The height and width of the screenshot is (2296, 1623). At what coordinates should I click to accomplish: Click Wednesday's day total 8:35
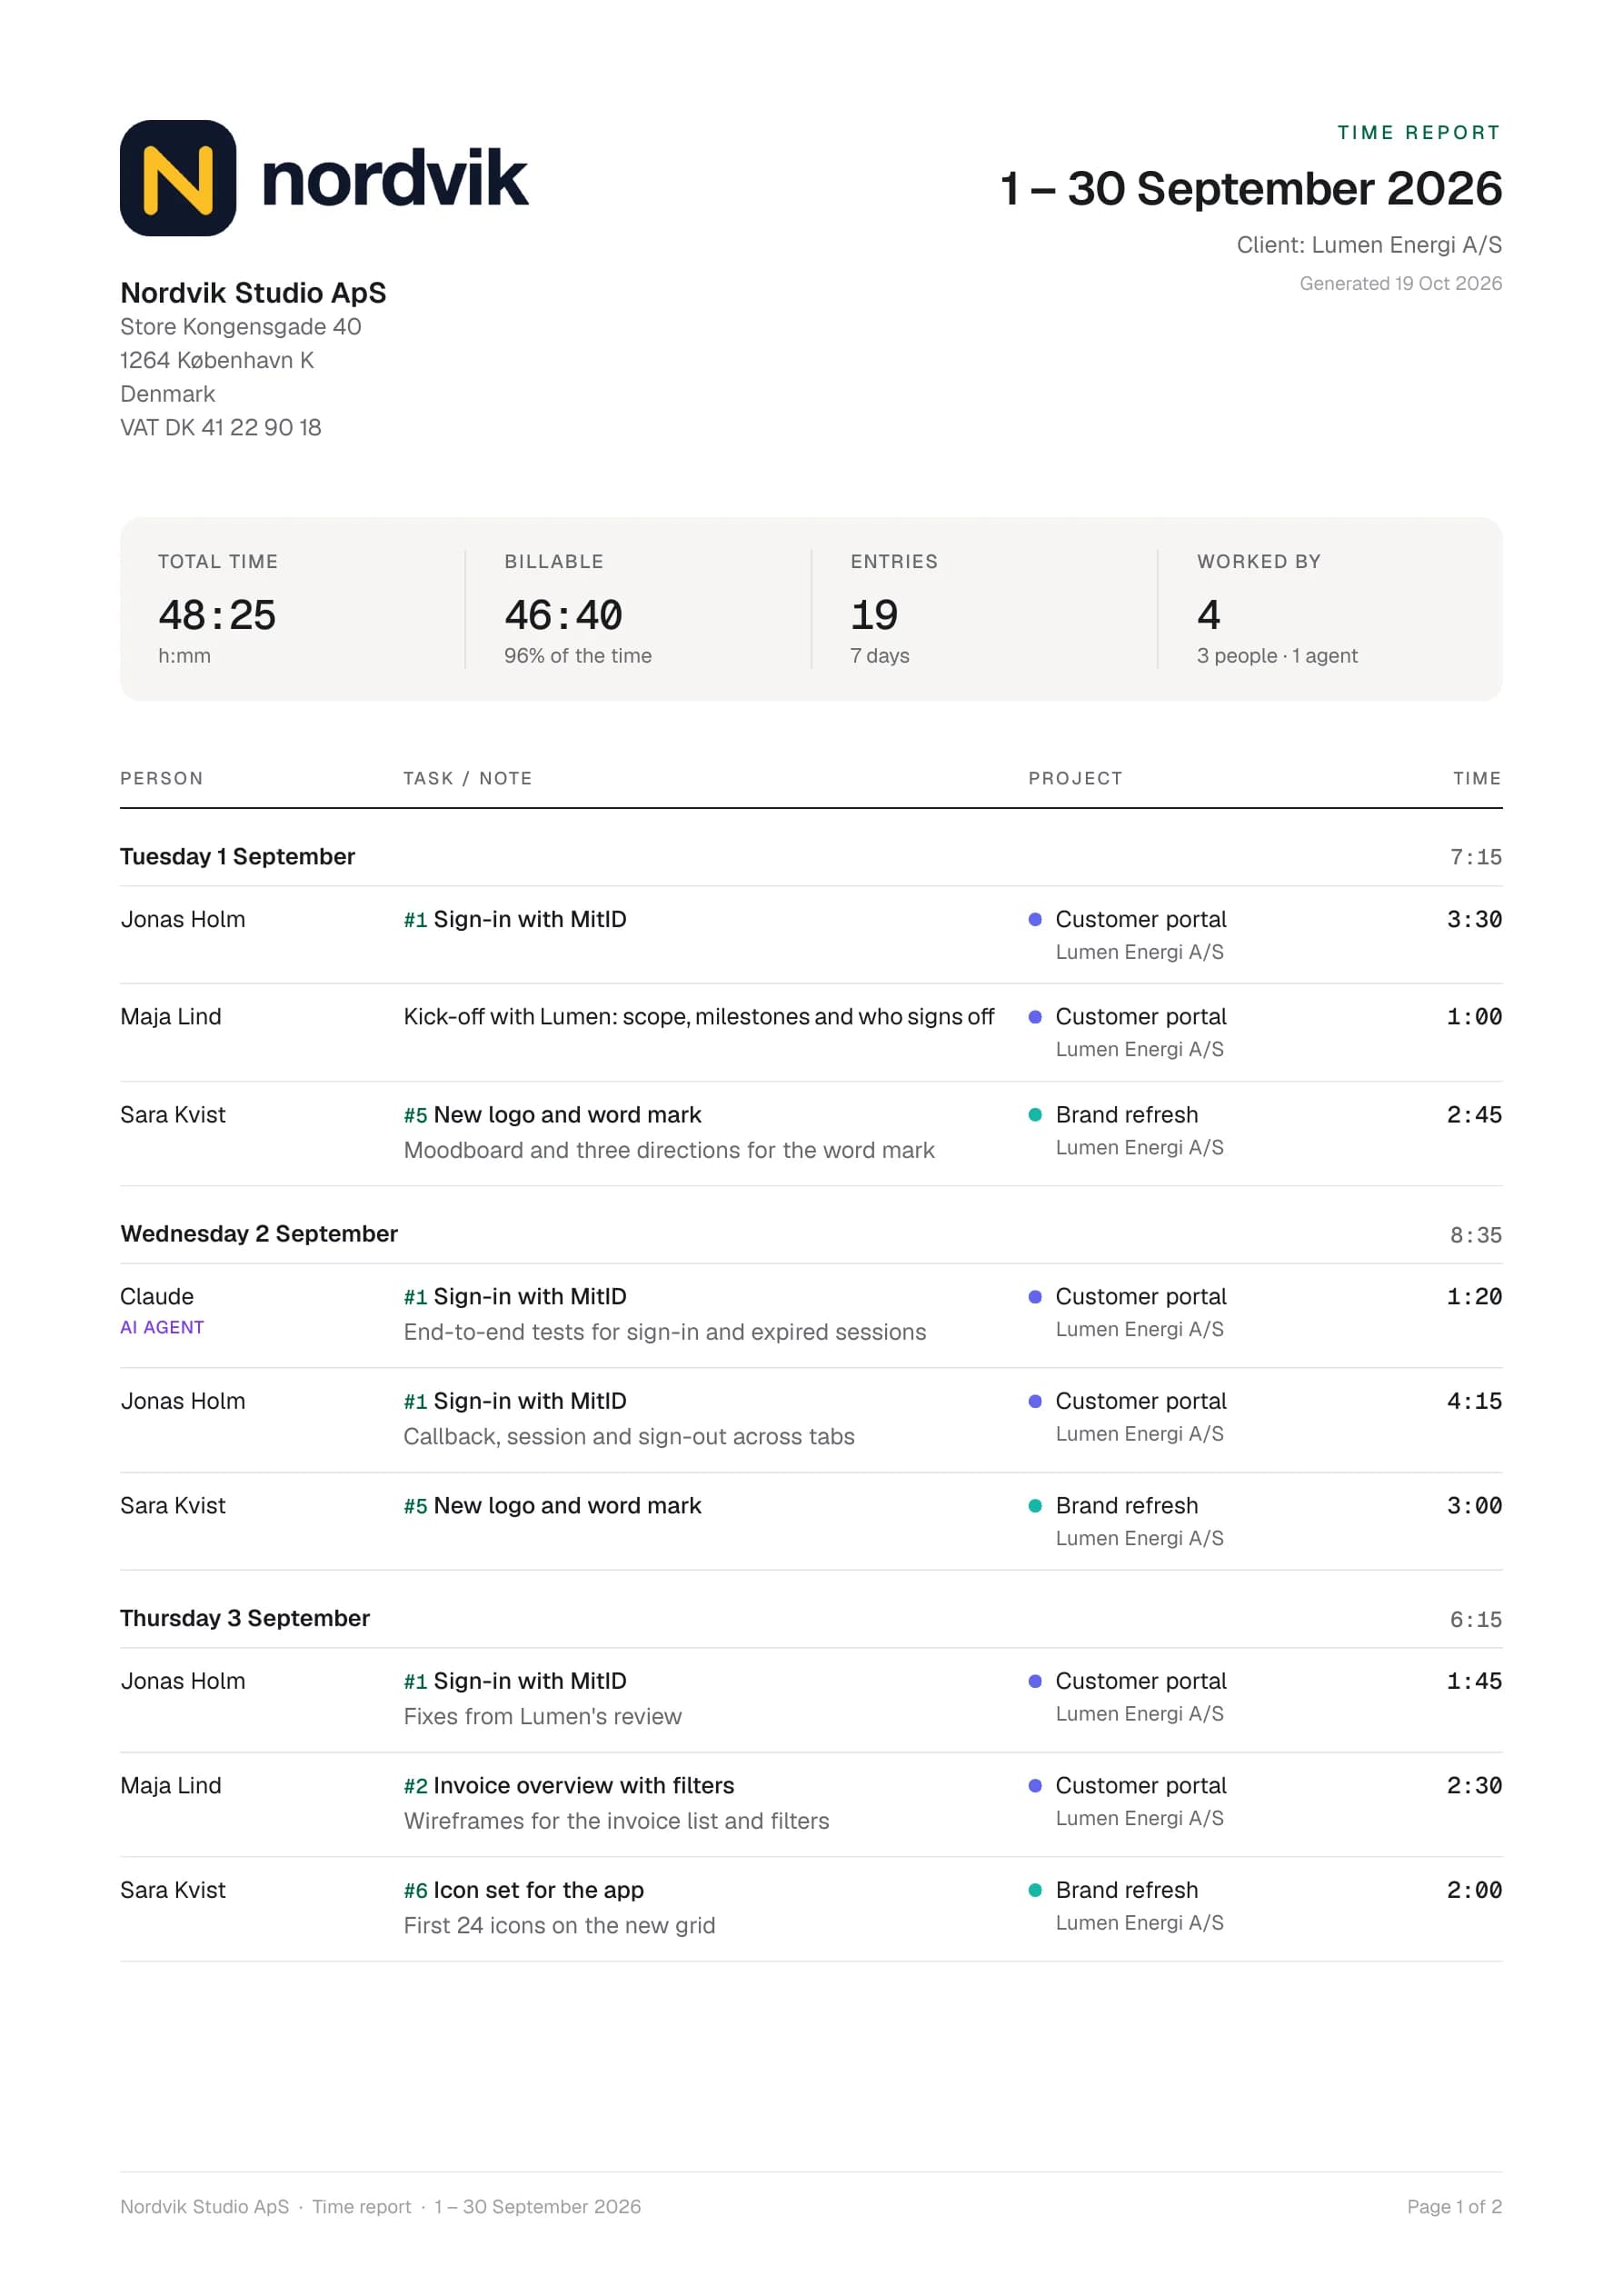coord(1476,1235)
